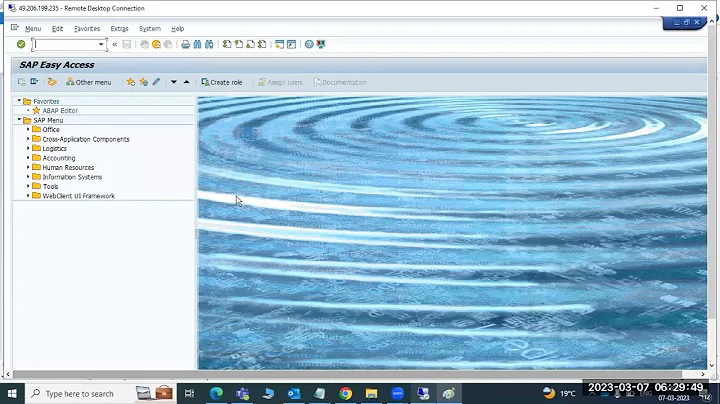Select the Accounting tree label
This screenshot has height=404, width=720.
click(x=59, y=158)
